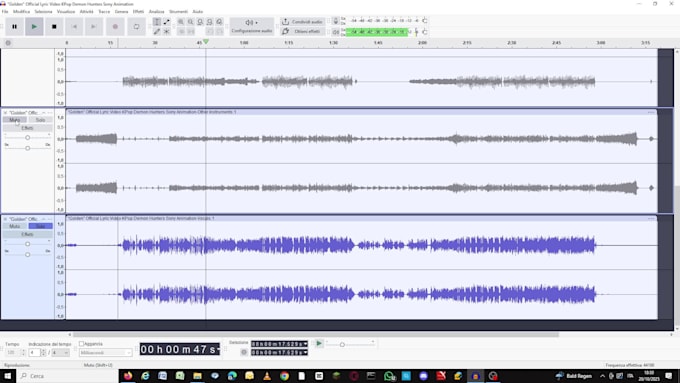Mute the Other Instruments track
Viewport: 680px width, 383px height.
click(15, 120)
